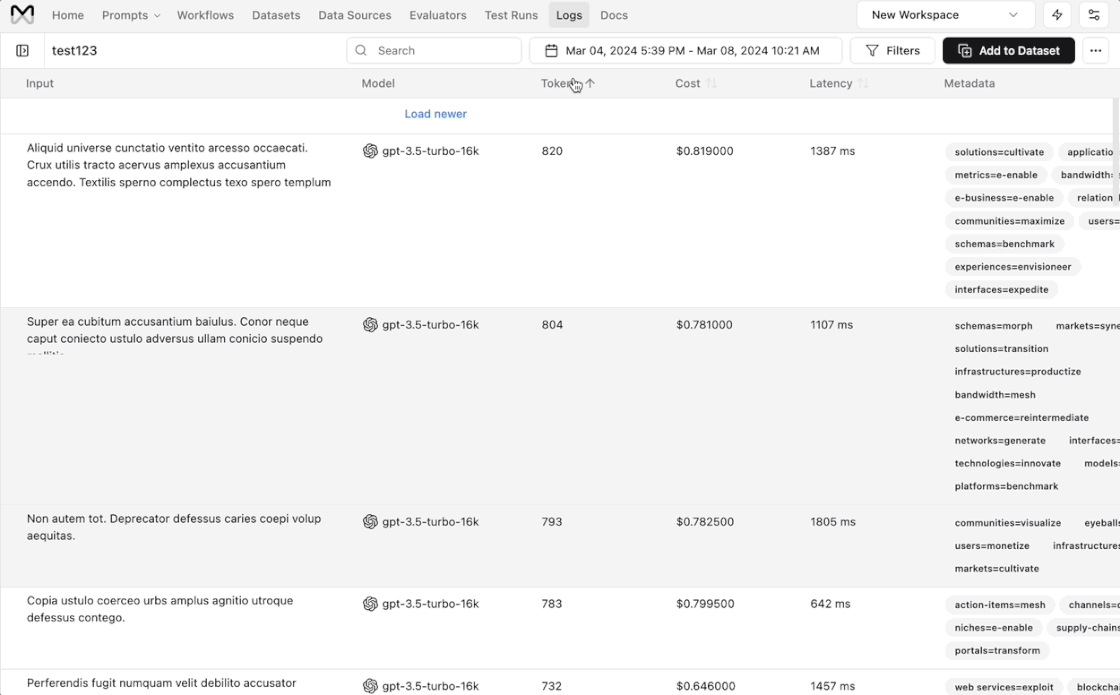
Task: Open log starting 'Perferendis fugit numquam'
Action: point(161,683)
